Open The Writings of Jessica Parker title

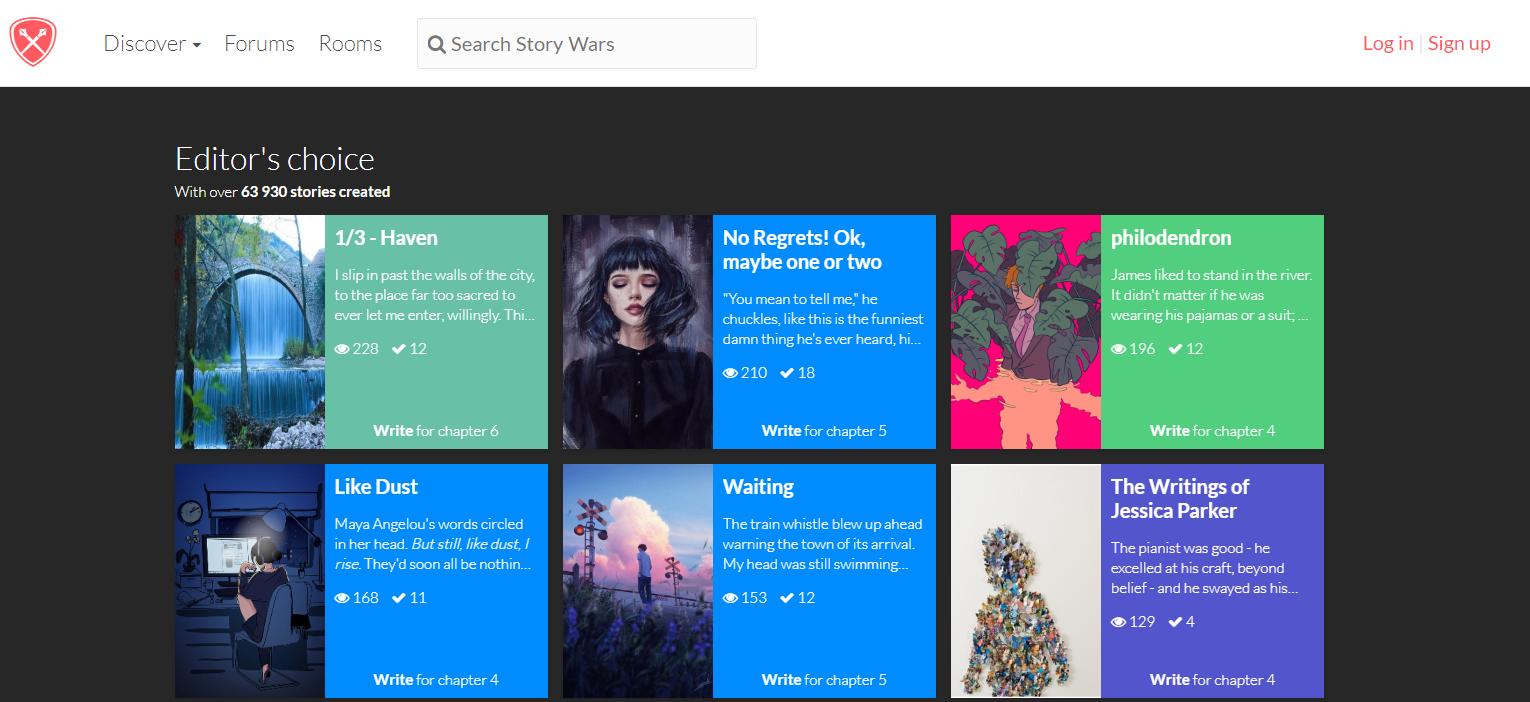[1180, 499]
